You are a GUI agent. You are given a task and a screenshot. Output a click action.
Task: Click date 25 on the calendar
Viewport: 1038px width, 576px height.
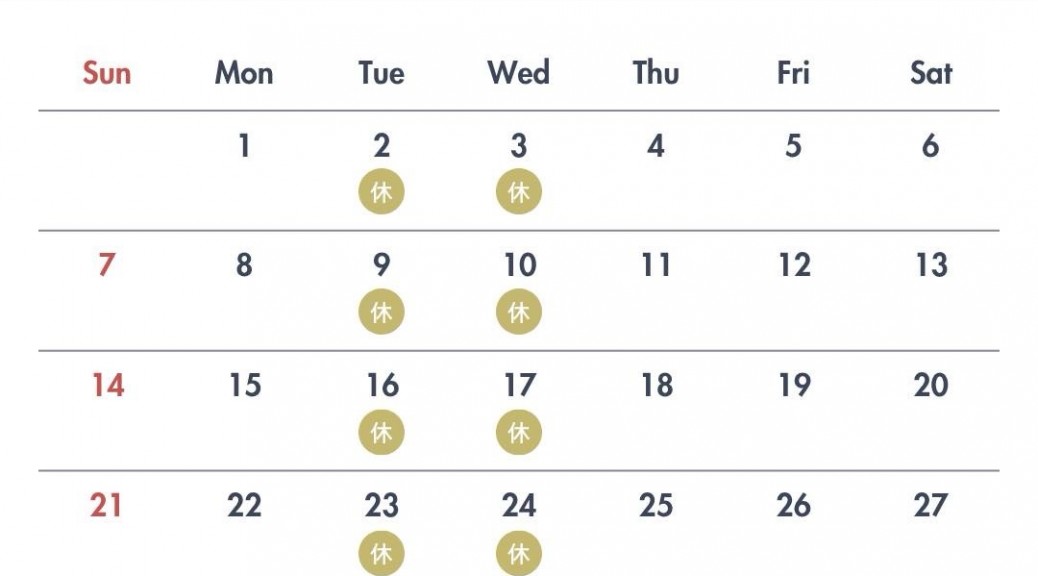(x=656, y=506)
